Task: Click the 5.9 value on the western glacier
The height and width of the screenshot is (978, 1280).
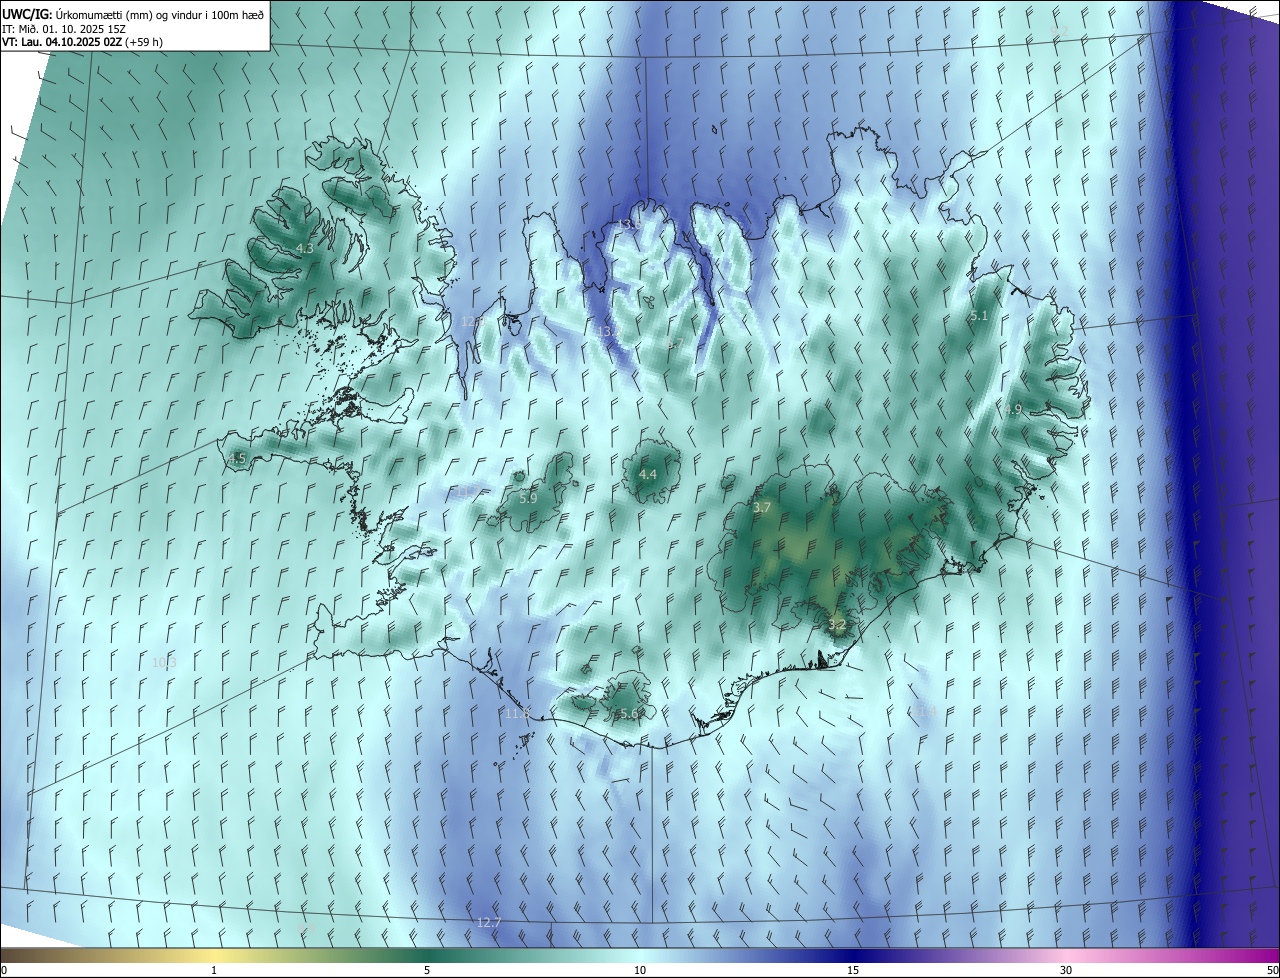Action: (x=528, y=498)
